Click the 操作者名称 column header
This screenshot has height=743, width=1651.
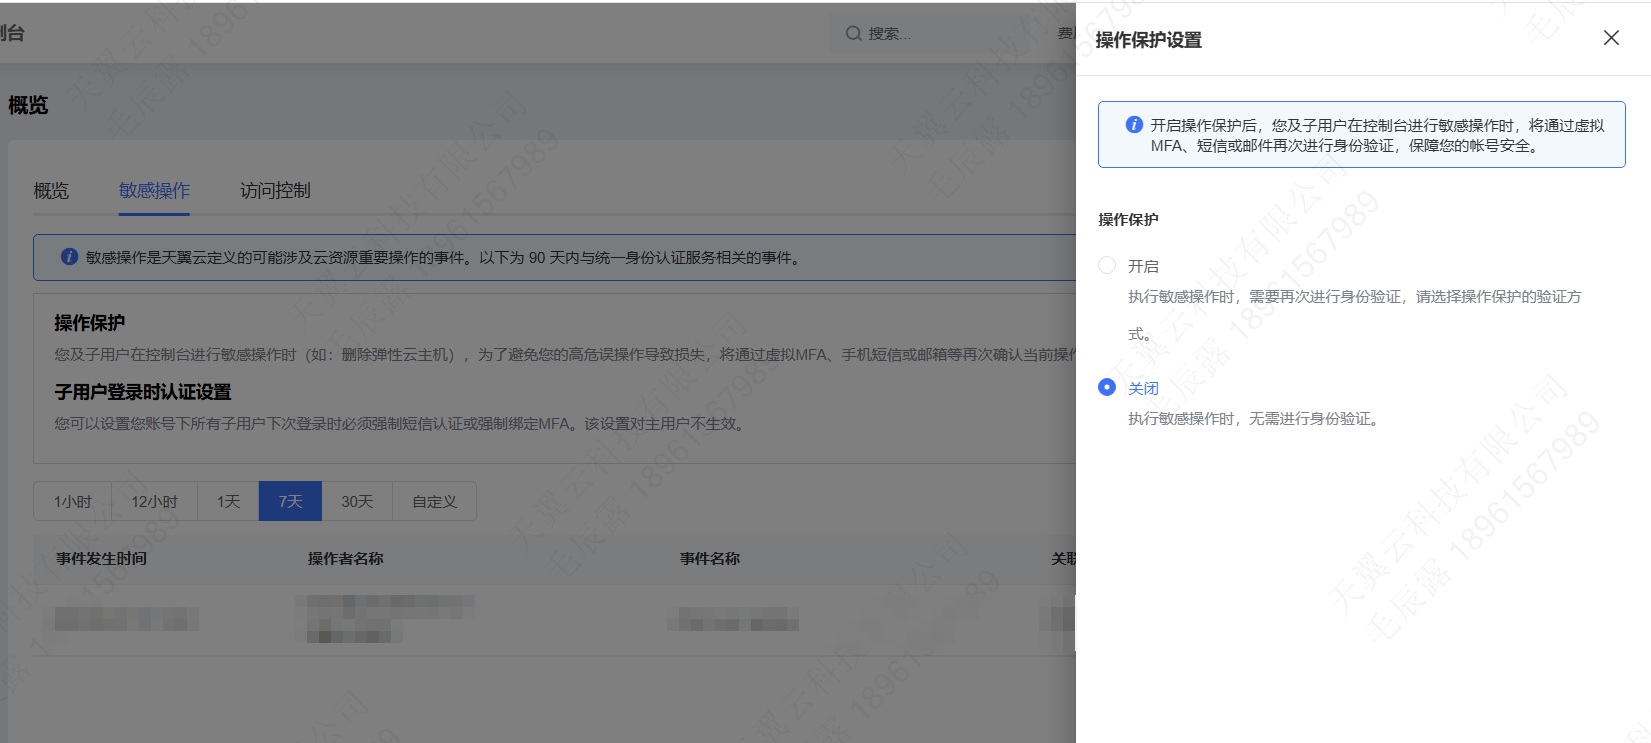[345, 558]
